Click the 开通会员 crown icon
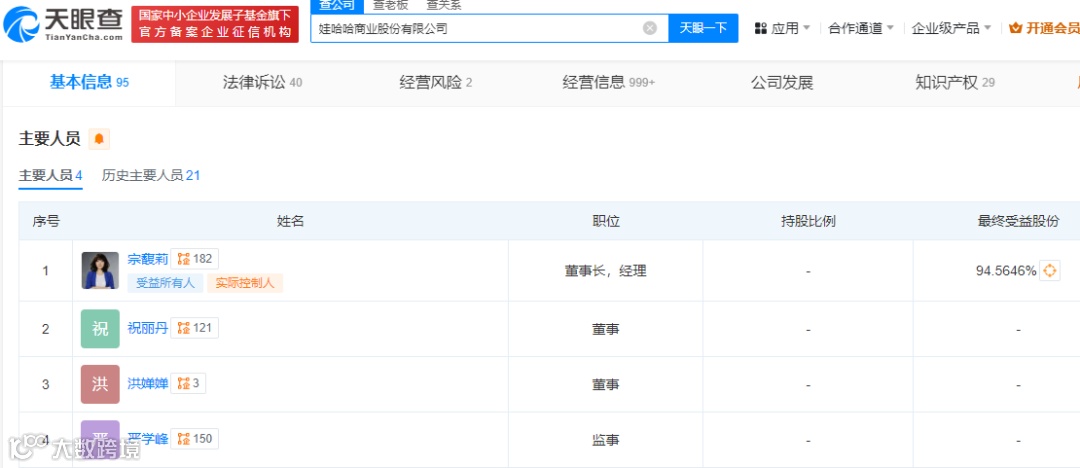Image resolution: width=1080 pixels, height=468 pixels. pos(1015,28)
